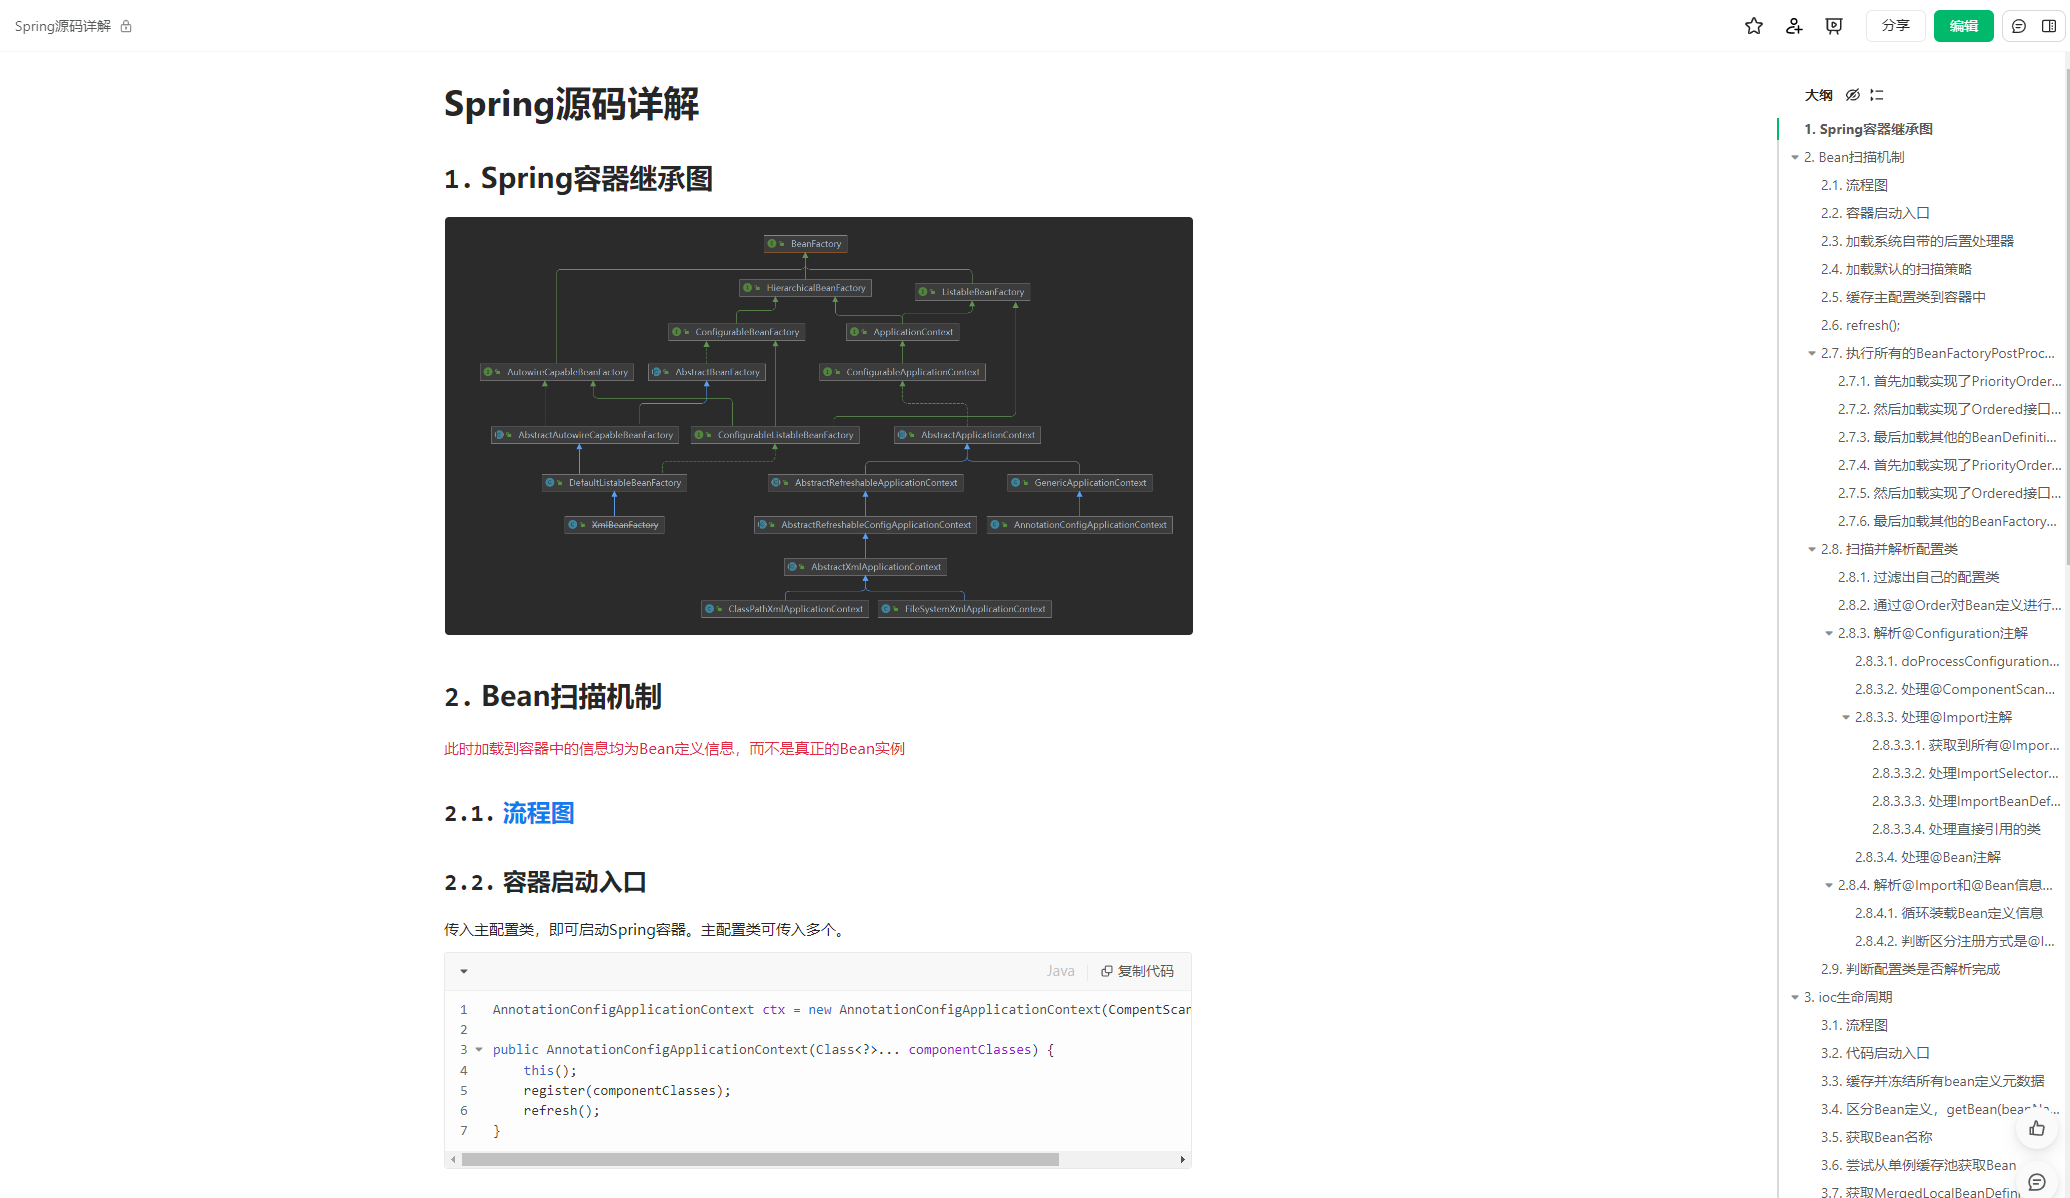The image size is (2070, 1198).
Task: Select outline 2.5. 缓存主配置类到容器中
Action: [x=1903, y=297]
